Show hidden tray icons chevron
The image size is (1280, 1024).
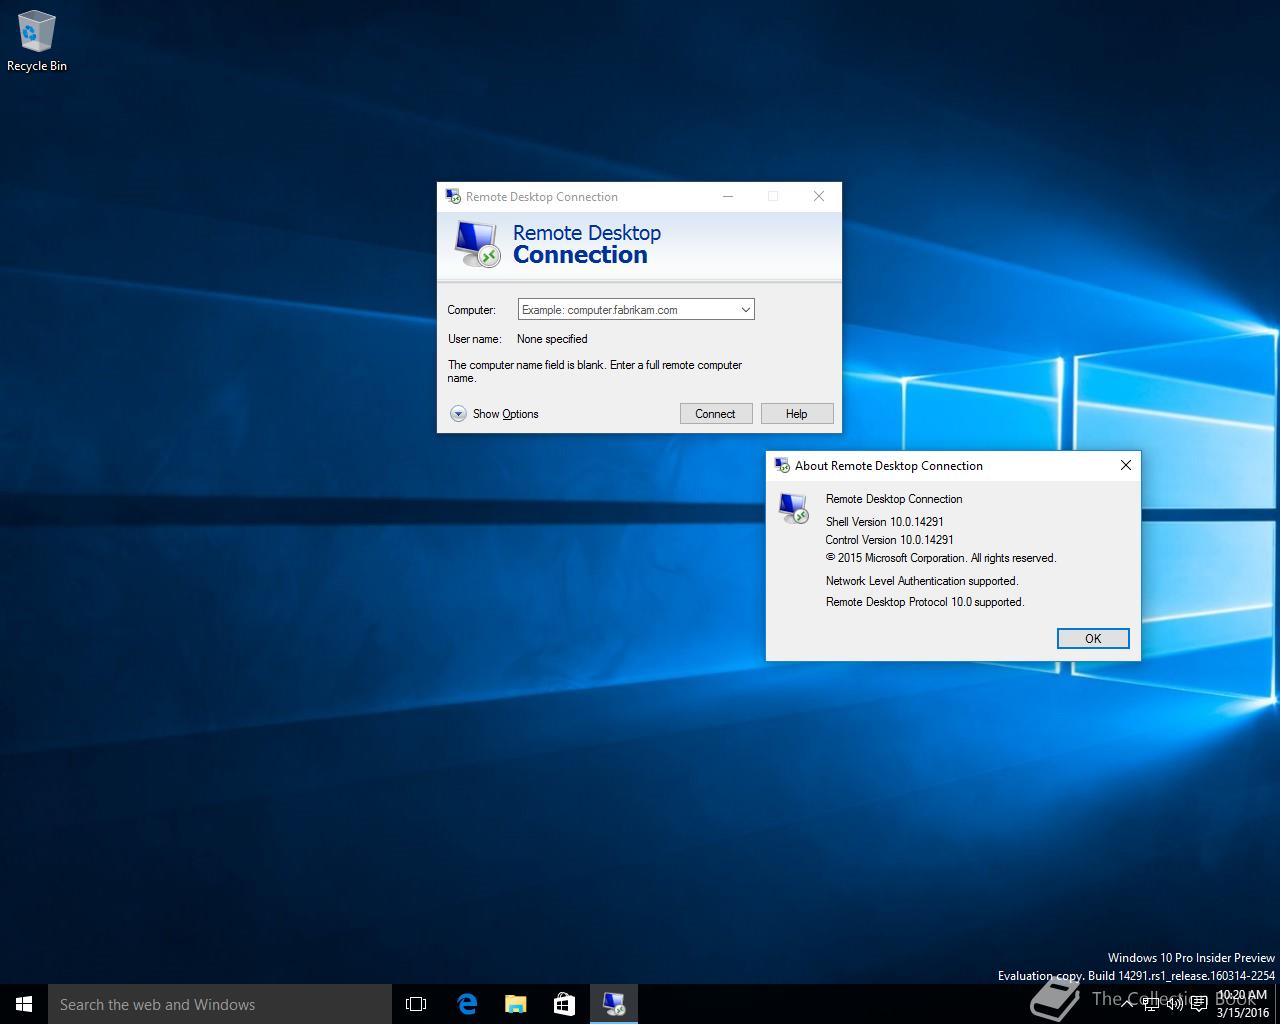[1127, 1004]
